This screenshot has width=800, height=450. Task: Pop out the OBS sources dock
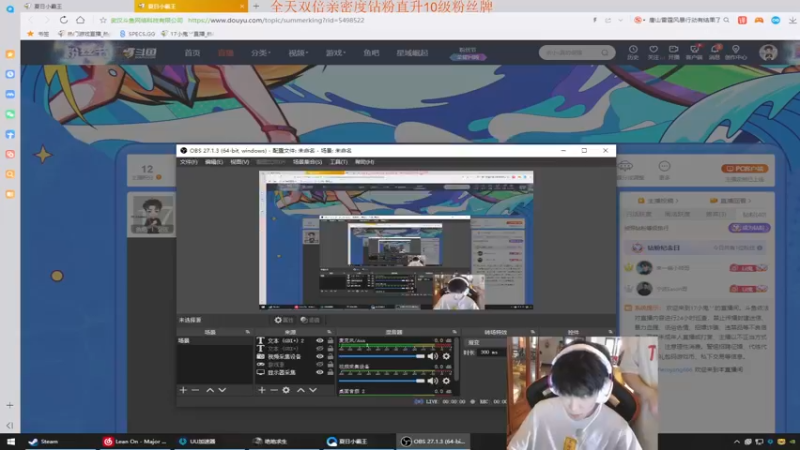(329, 332)
